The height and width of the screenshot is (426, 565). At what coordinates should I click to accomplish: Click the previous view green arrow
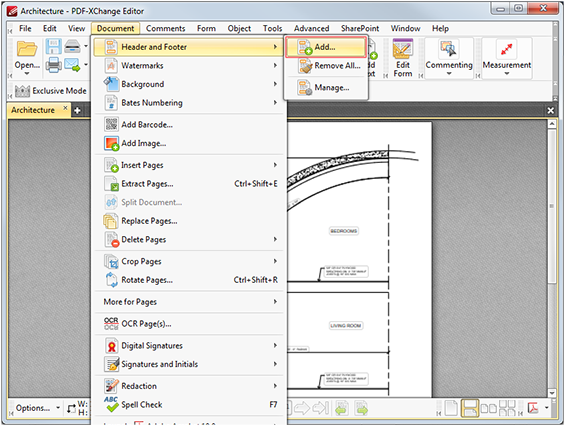coord(342,409)
